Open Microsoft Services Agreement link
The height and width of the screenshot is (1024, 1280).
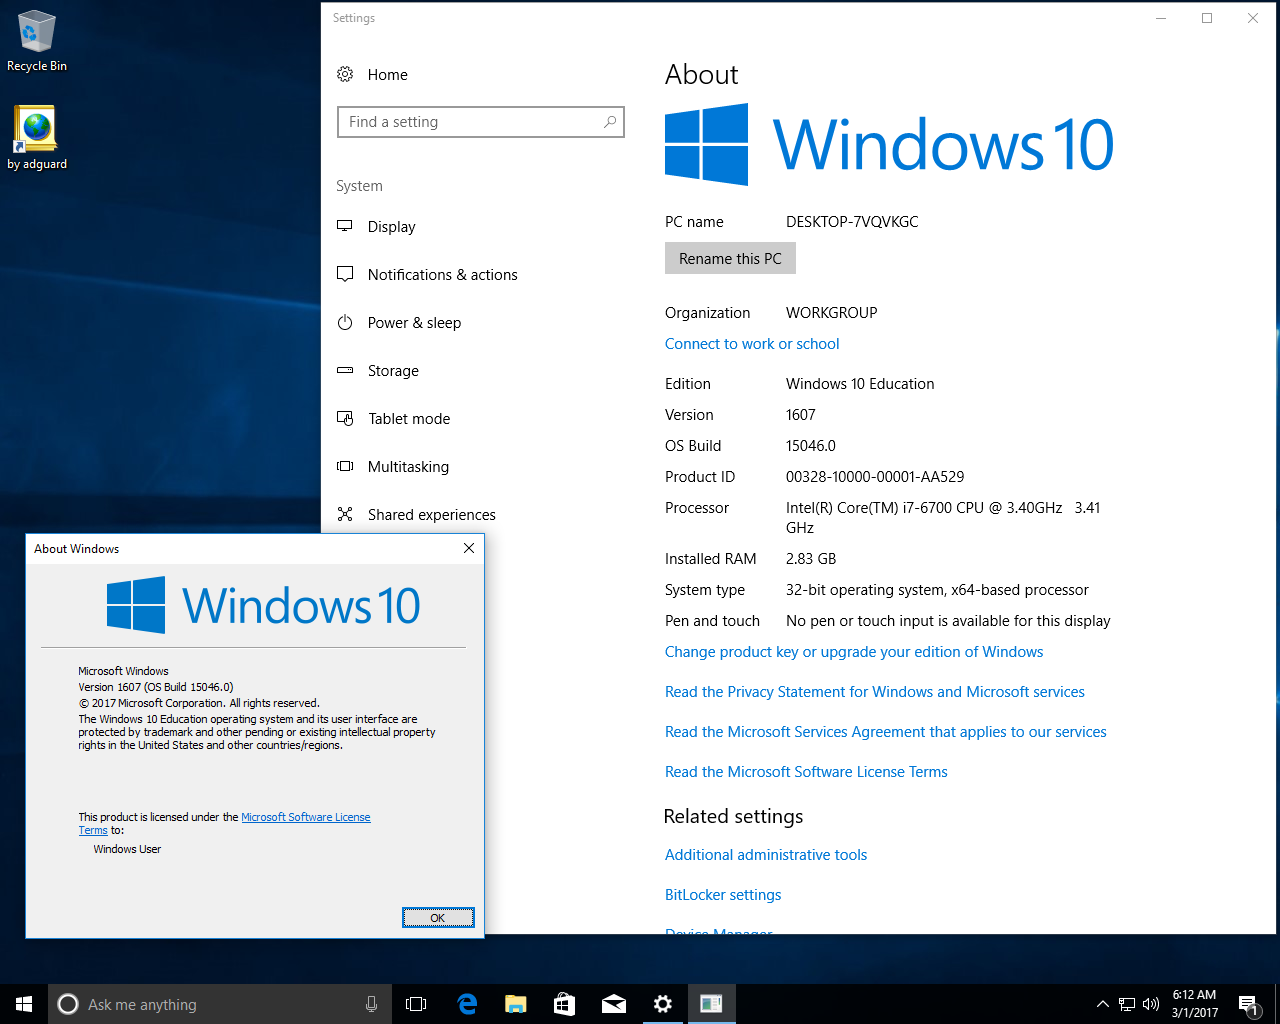[x=886, y=732]
